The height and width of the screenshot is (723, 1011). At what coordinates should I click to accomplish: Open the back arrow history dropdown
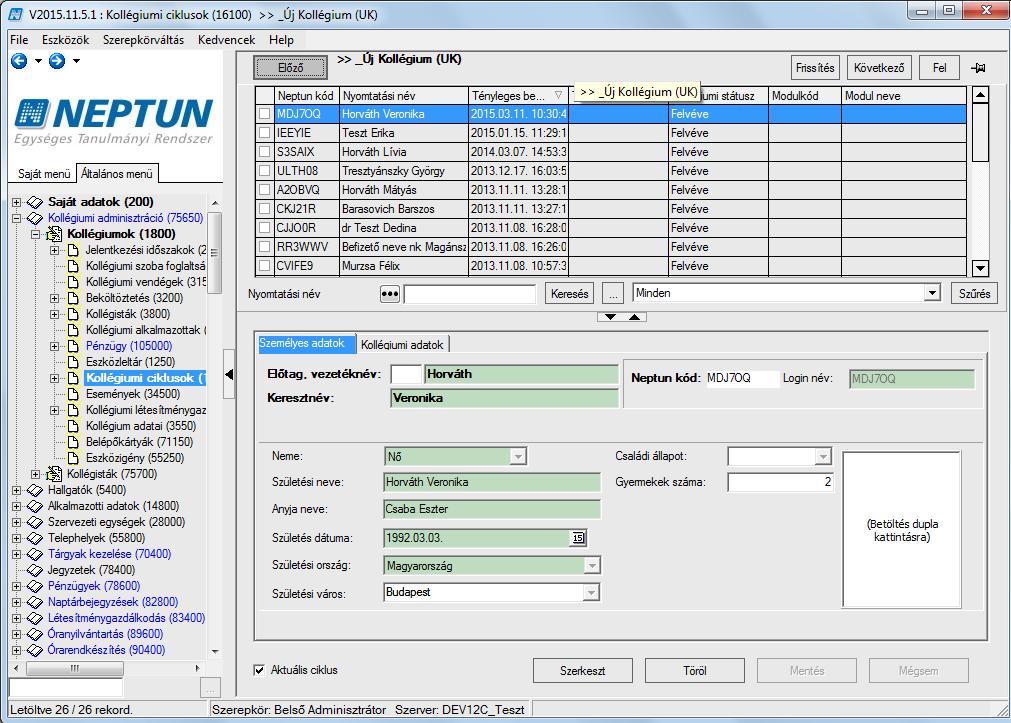click(x=38, y=61)
